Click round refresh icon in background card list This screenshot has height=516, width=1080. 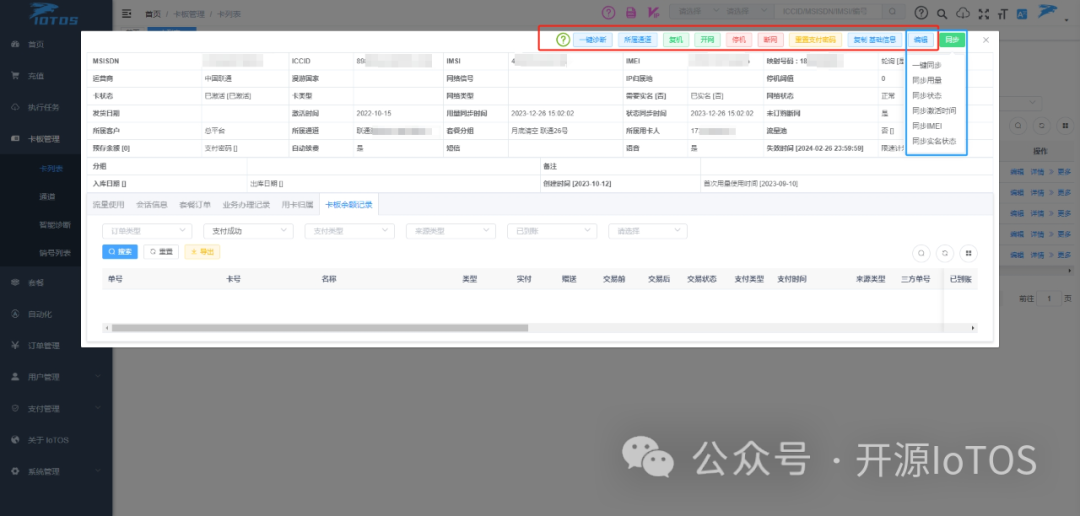click(1041, 125)
